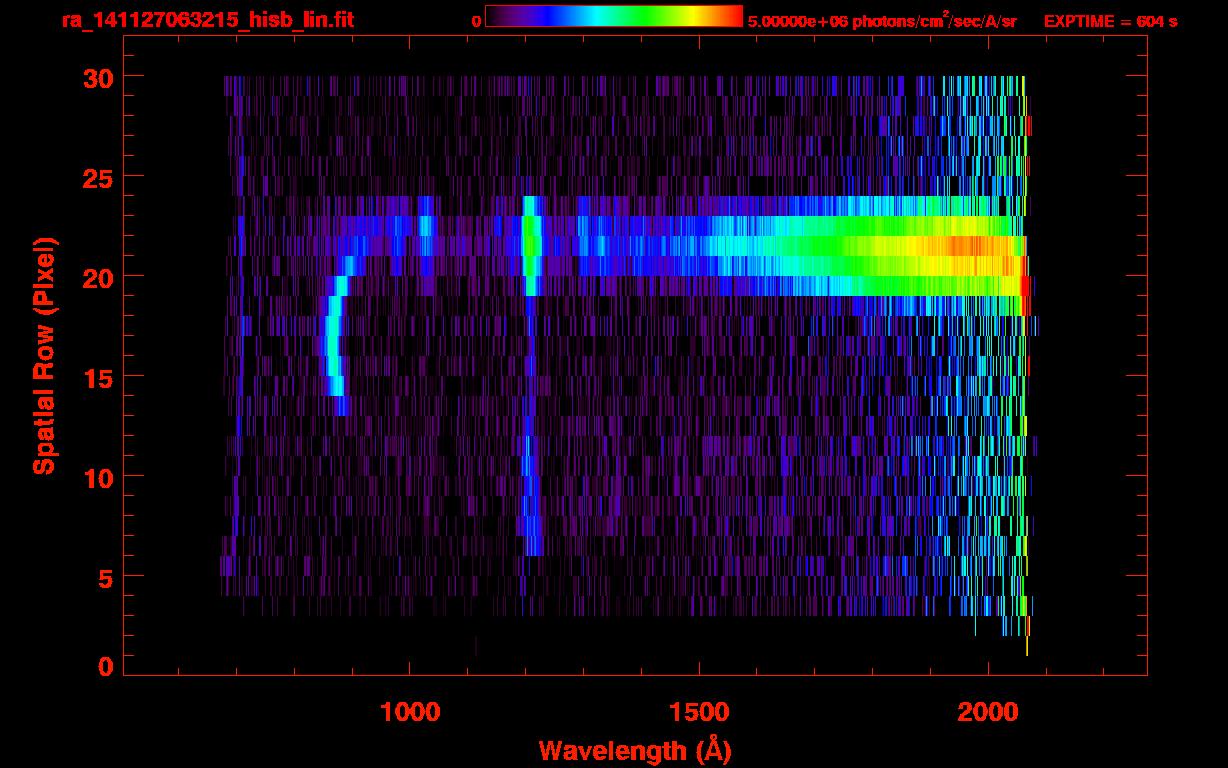
Task: Click y-axis tick label 30
Action: coord(98,77)
